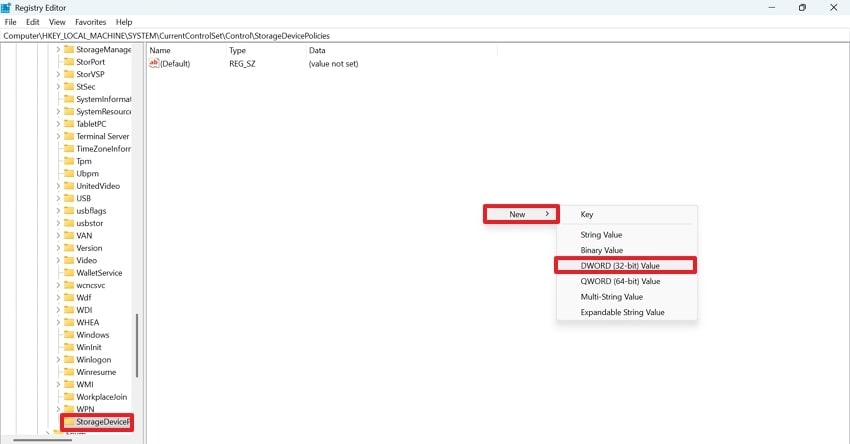Open the Edit menu
Image resolution: width=850 pixels, height=444 pixels.
[33, 22]
